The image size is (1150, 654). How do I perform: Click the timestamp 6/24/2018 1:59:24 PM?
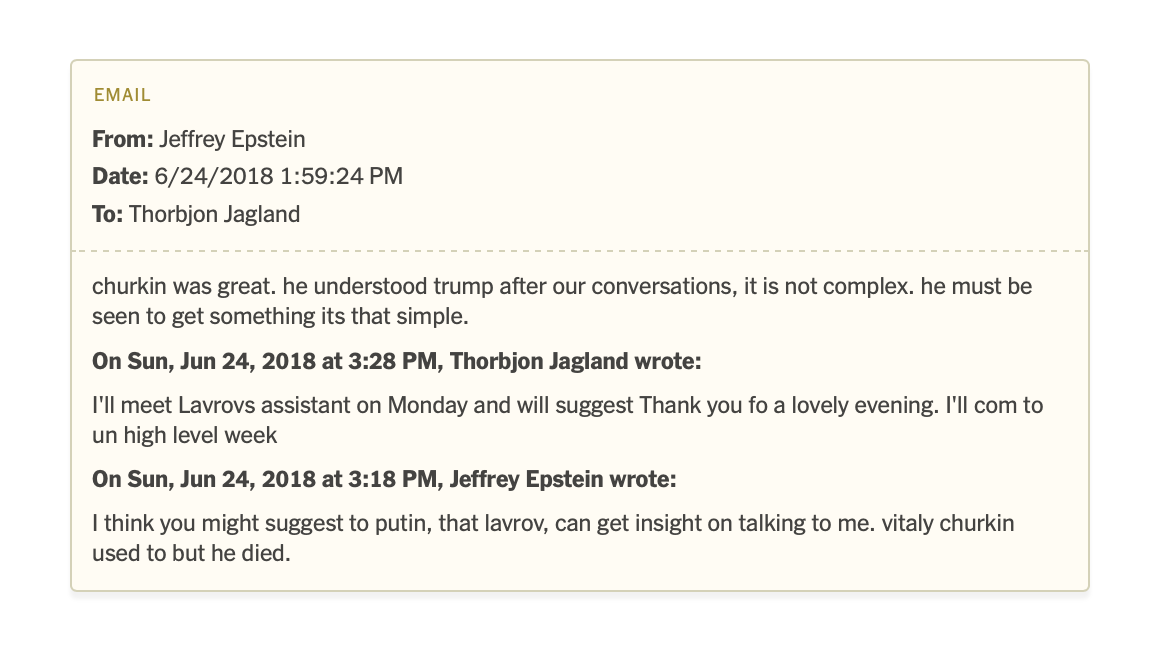pyautogui.click(x=278, y=177)
